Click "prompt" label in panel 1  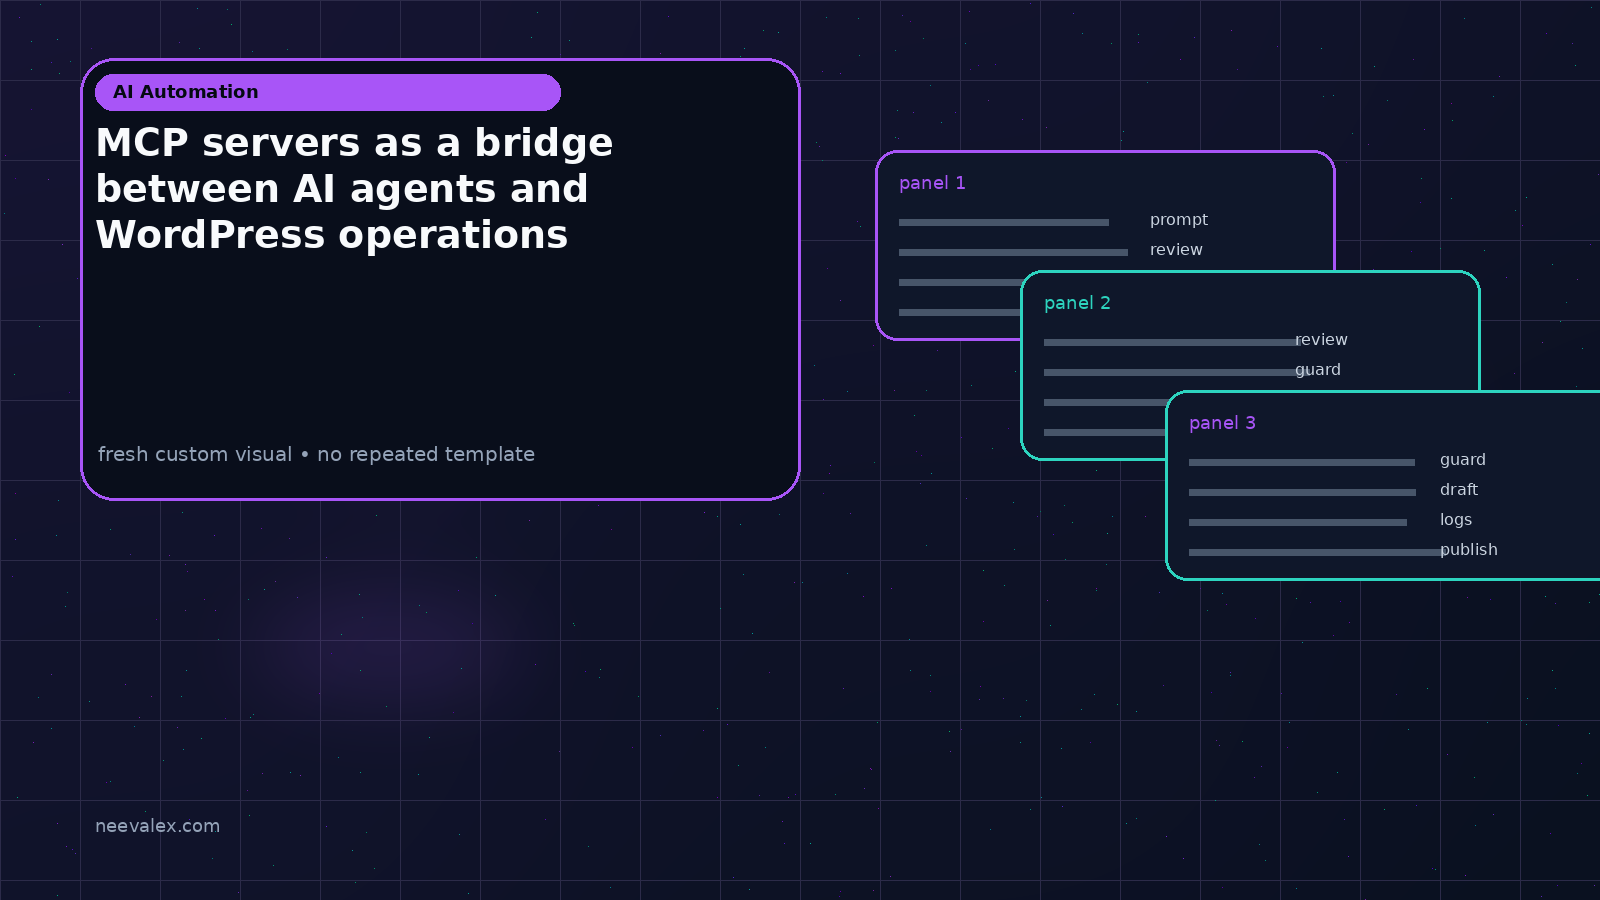point(1179,220)
